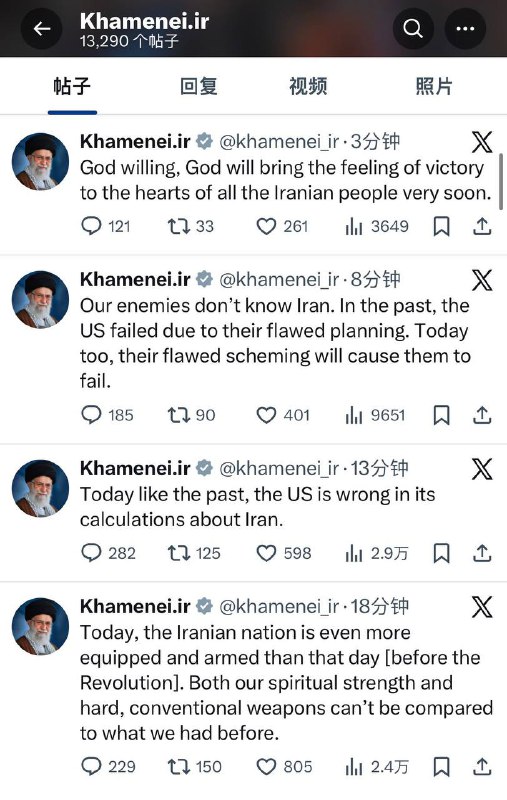The image size is (507, 800).
Task: Like the post with 261 likes
Action: (282, 226)
